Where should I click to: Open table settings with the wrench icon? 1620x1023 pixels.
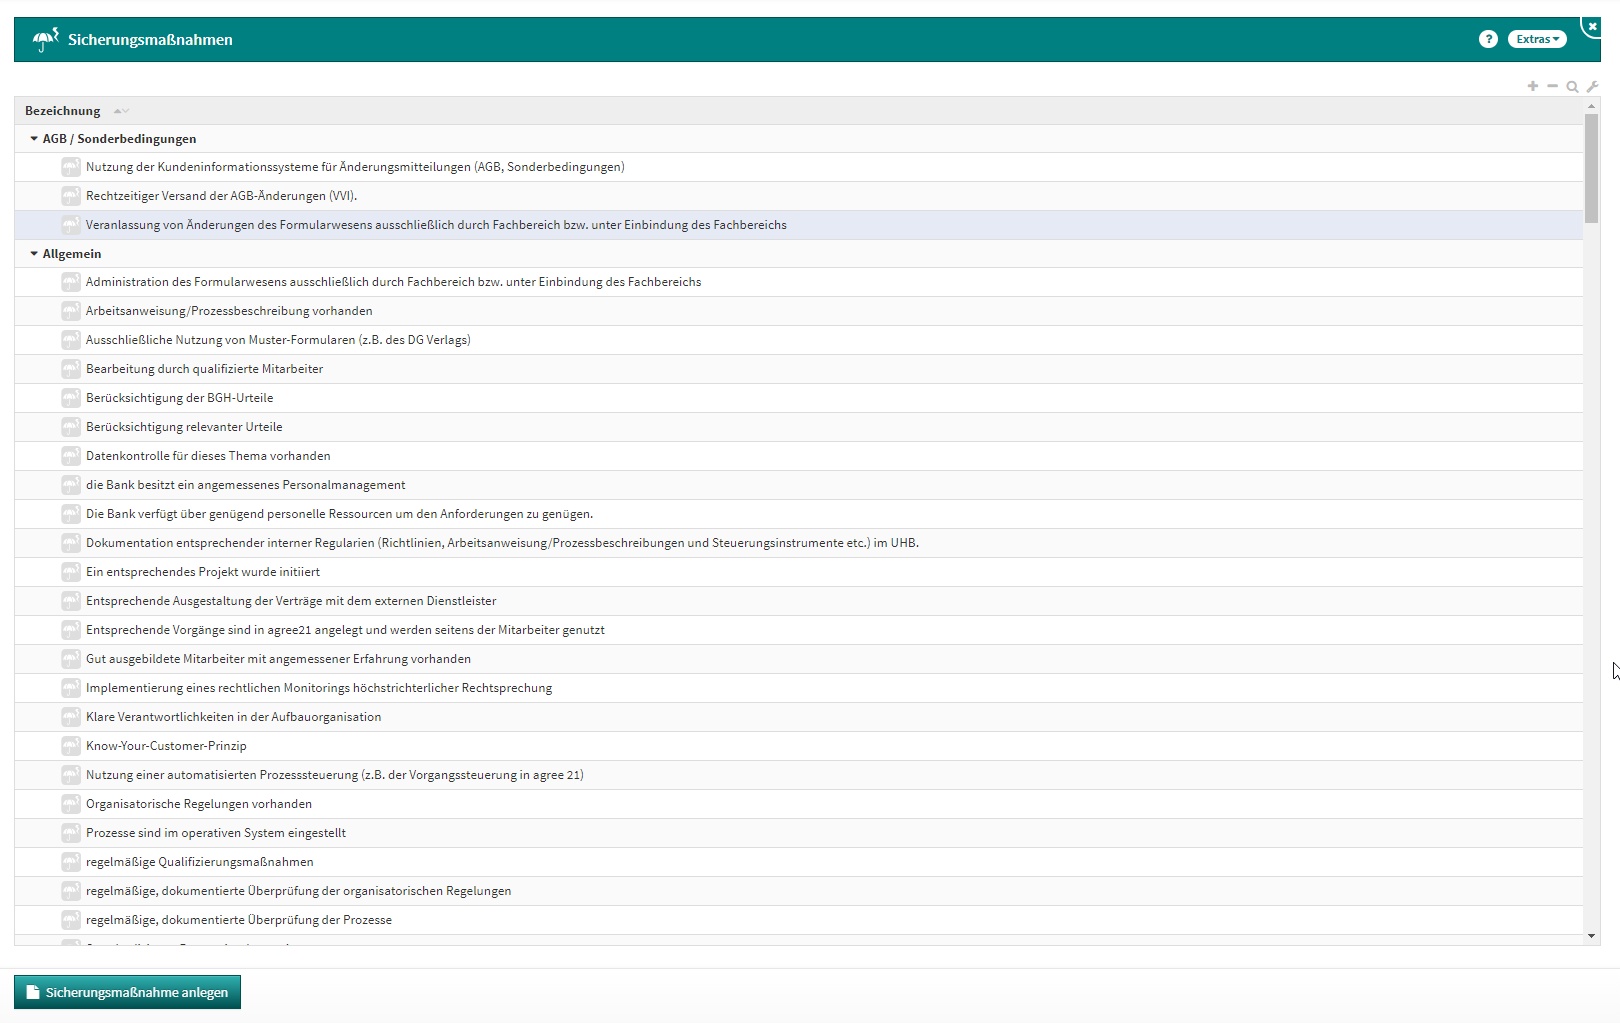1592,87
